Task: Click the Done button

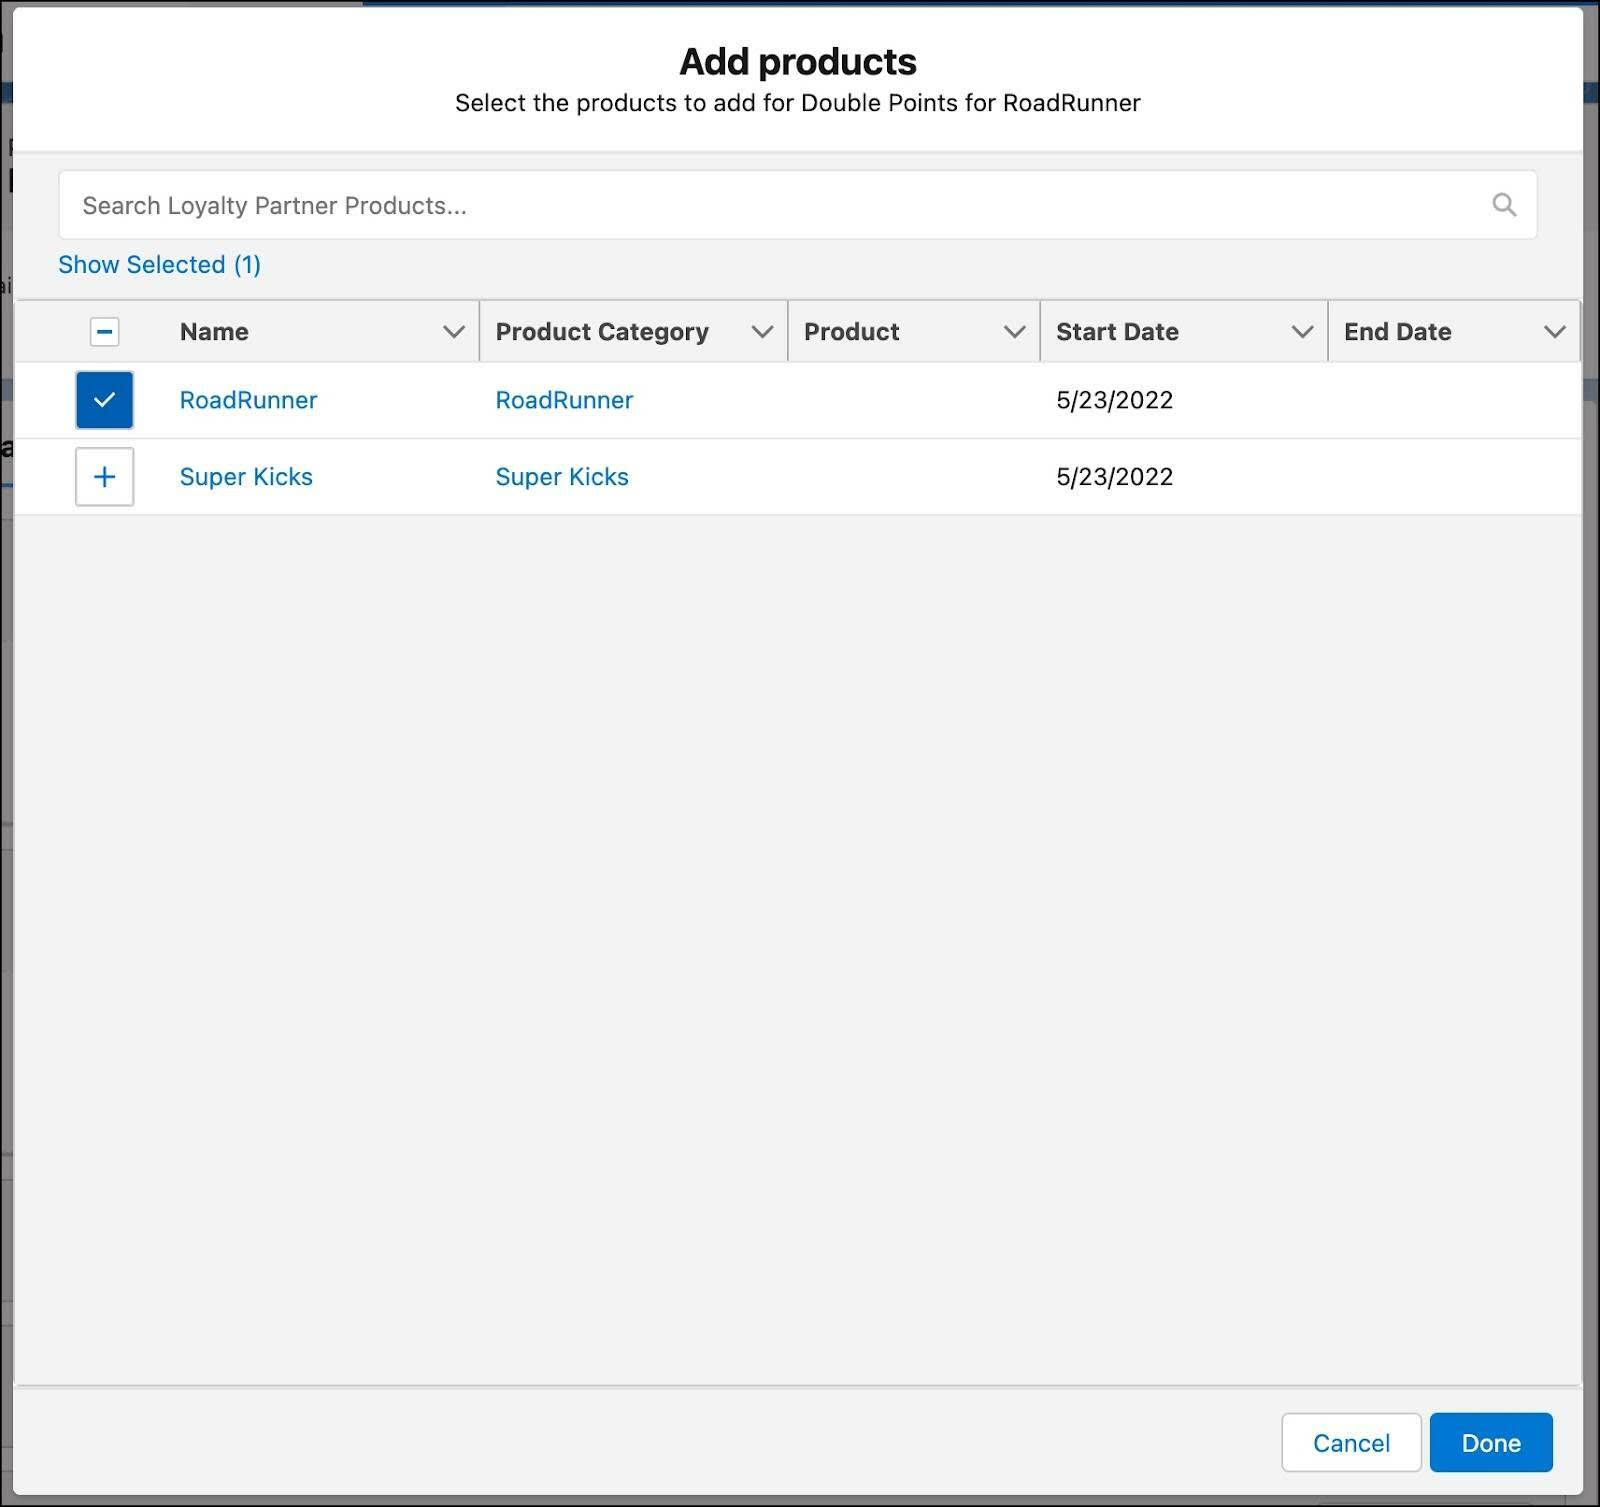Action: [x=1491, y=1443]
